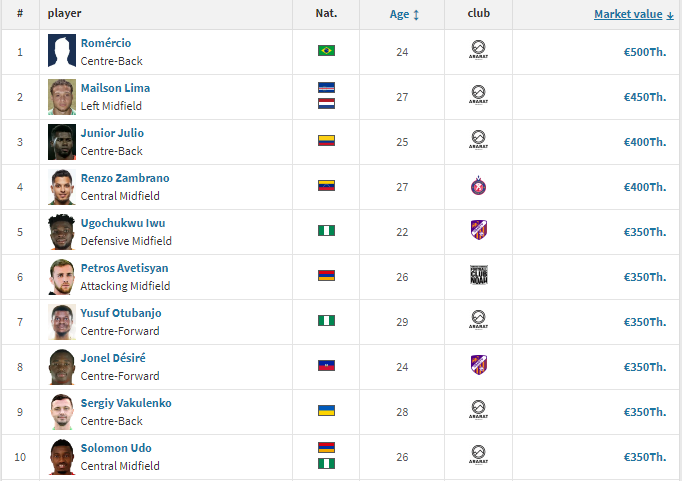The width and height of the screenshot is (682, 481).
Task: Click the Brazil flag in Romércio's row
Action: 326,51
